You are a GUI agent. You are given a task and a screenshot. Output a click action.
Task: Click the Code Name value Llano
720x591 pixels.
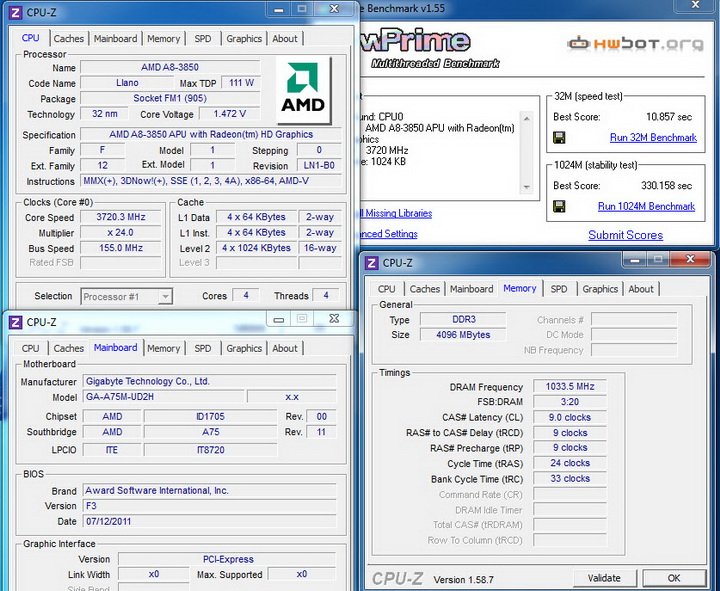pyautogui.click(x=127, y=83)
